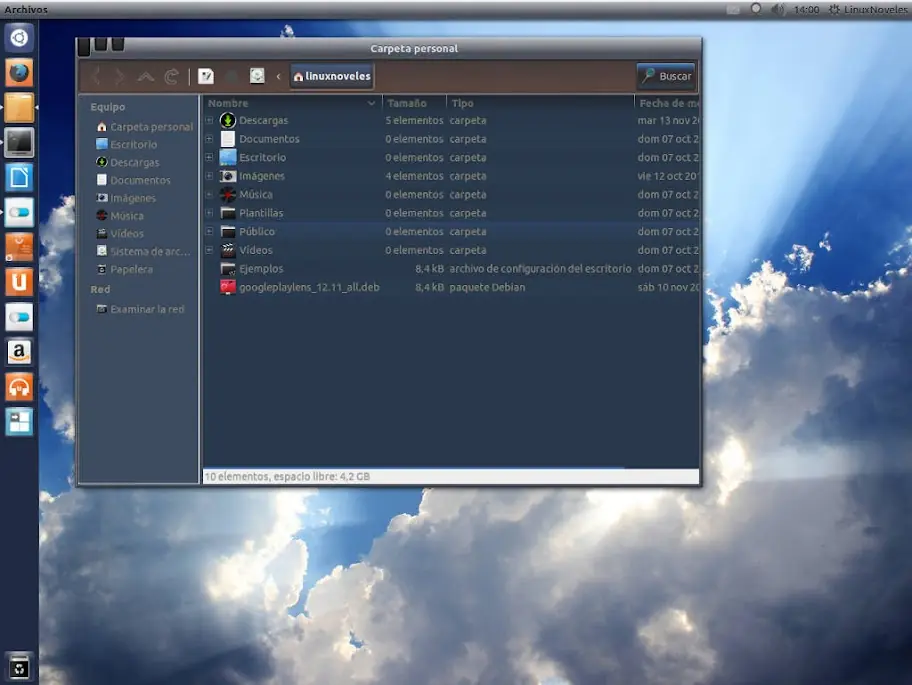Viewport: 912px width, 685px height.
Task: Open the sound volume indicator
Action: (x=778, y=9)
